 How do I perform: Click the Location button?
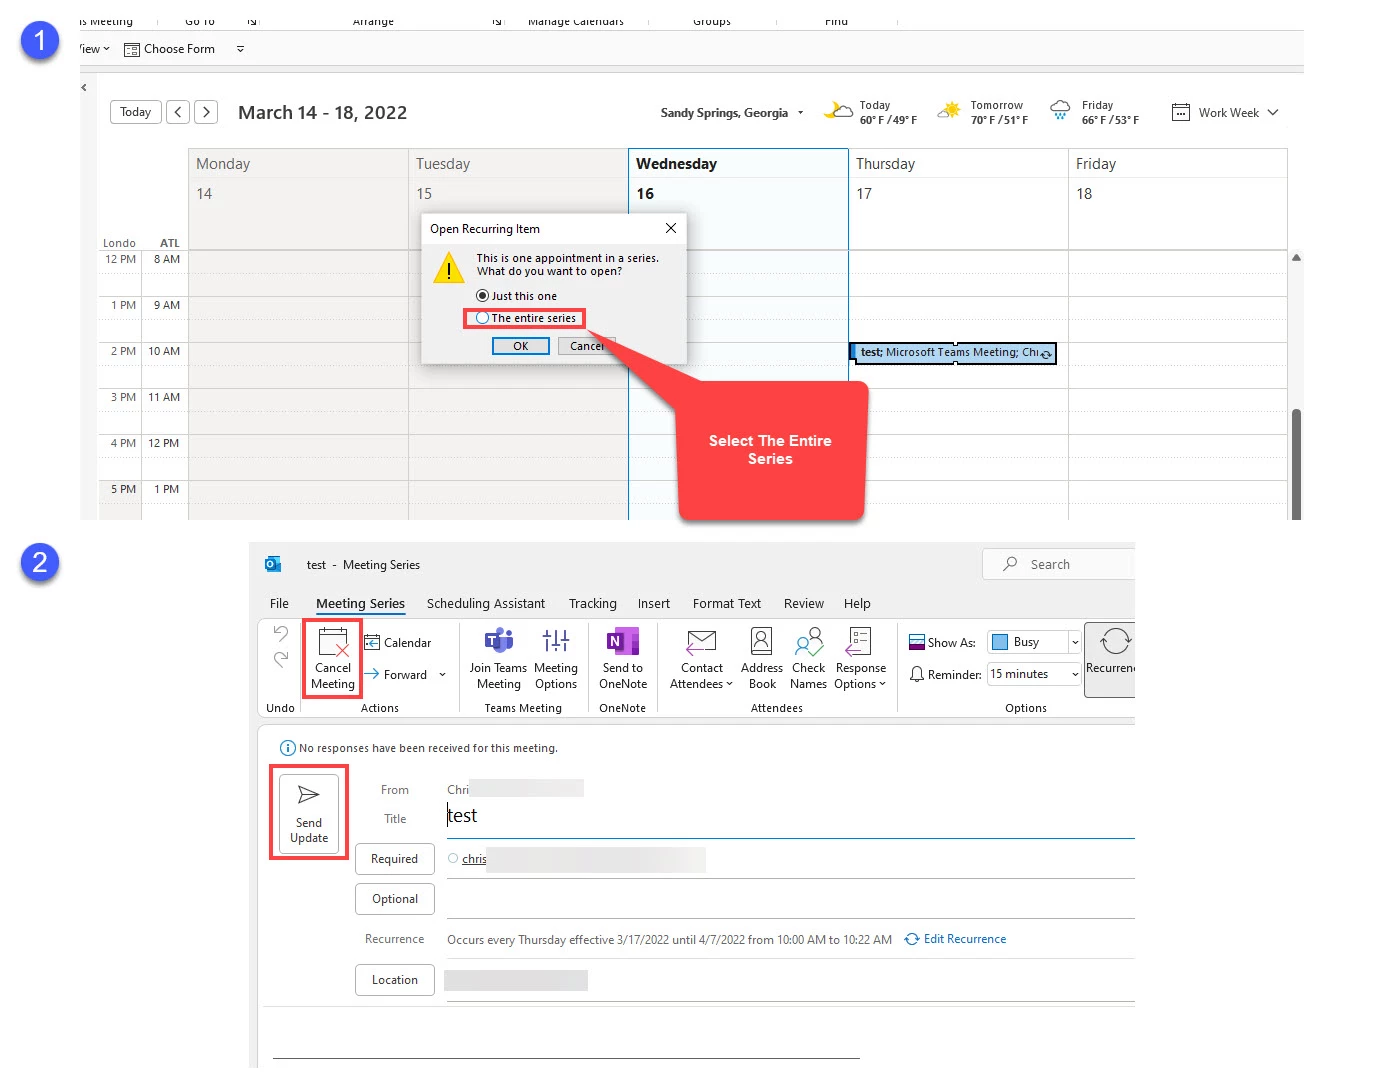pyautogui.click(x=394, y=980)
